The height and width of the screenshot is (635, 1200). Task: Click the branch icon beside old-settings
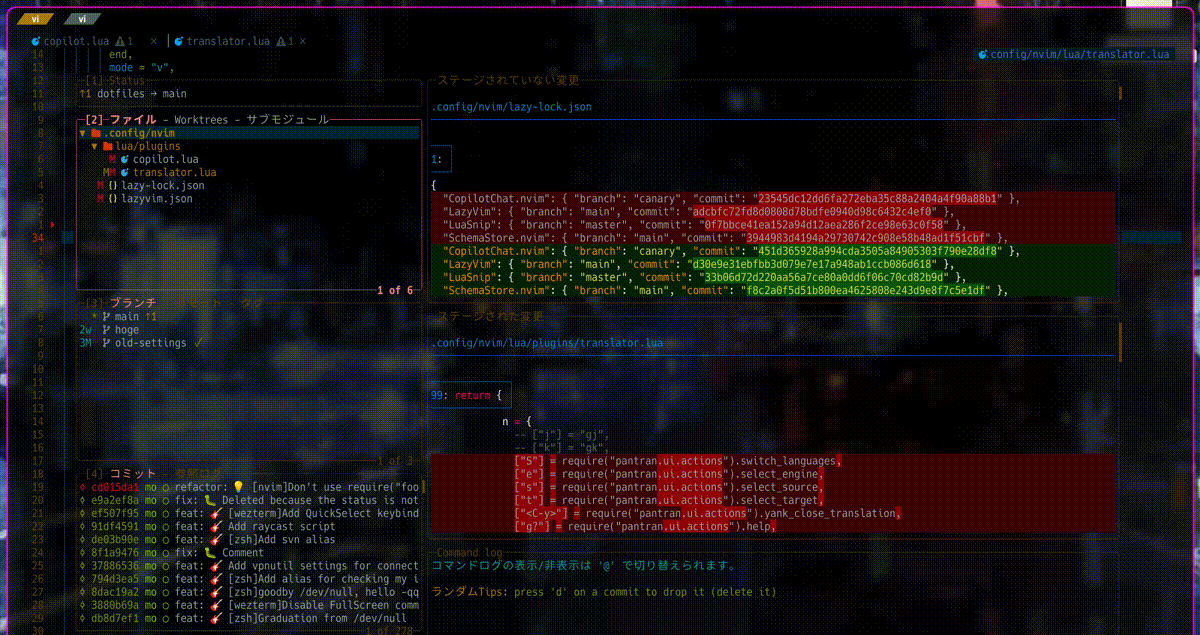point(105,343)
